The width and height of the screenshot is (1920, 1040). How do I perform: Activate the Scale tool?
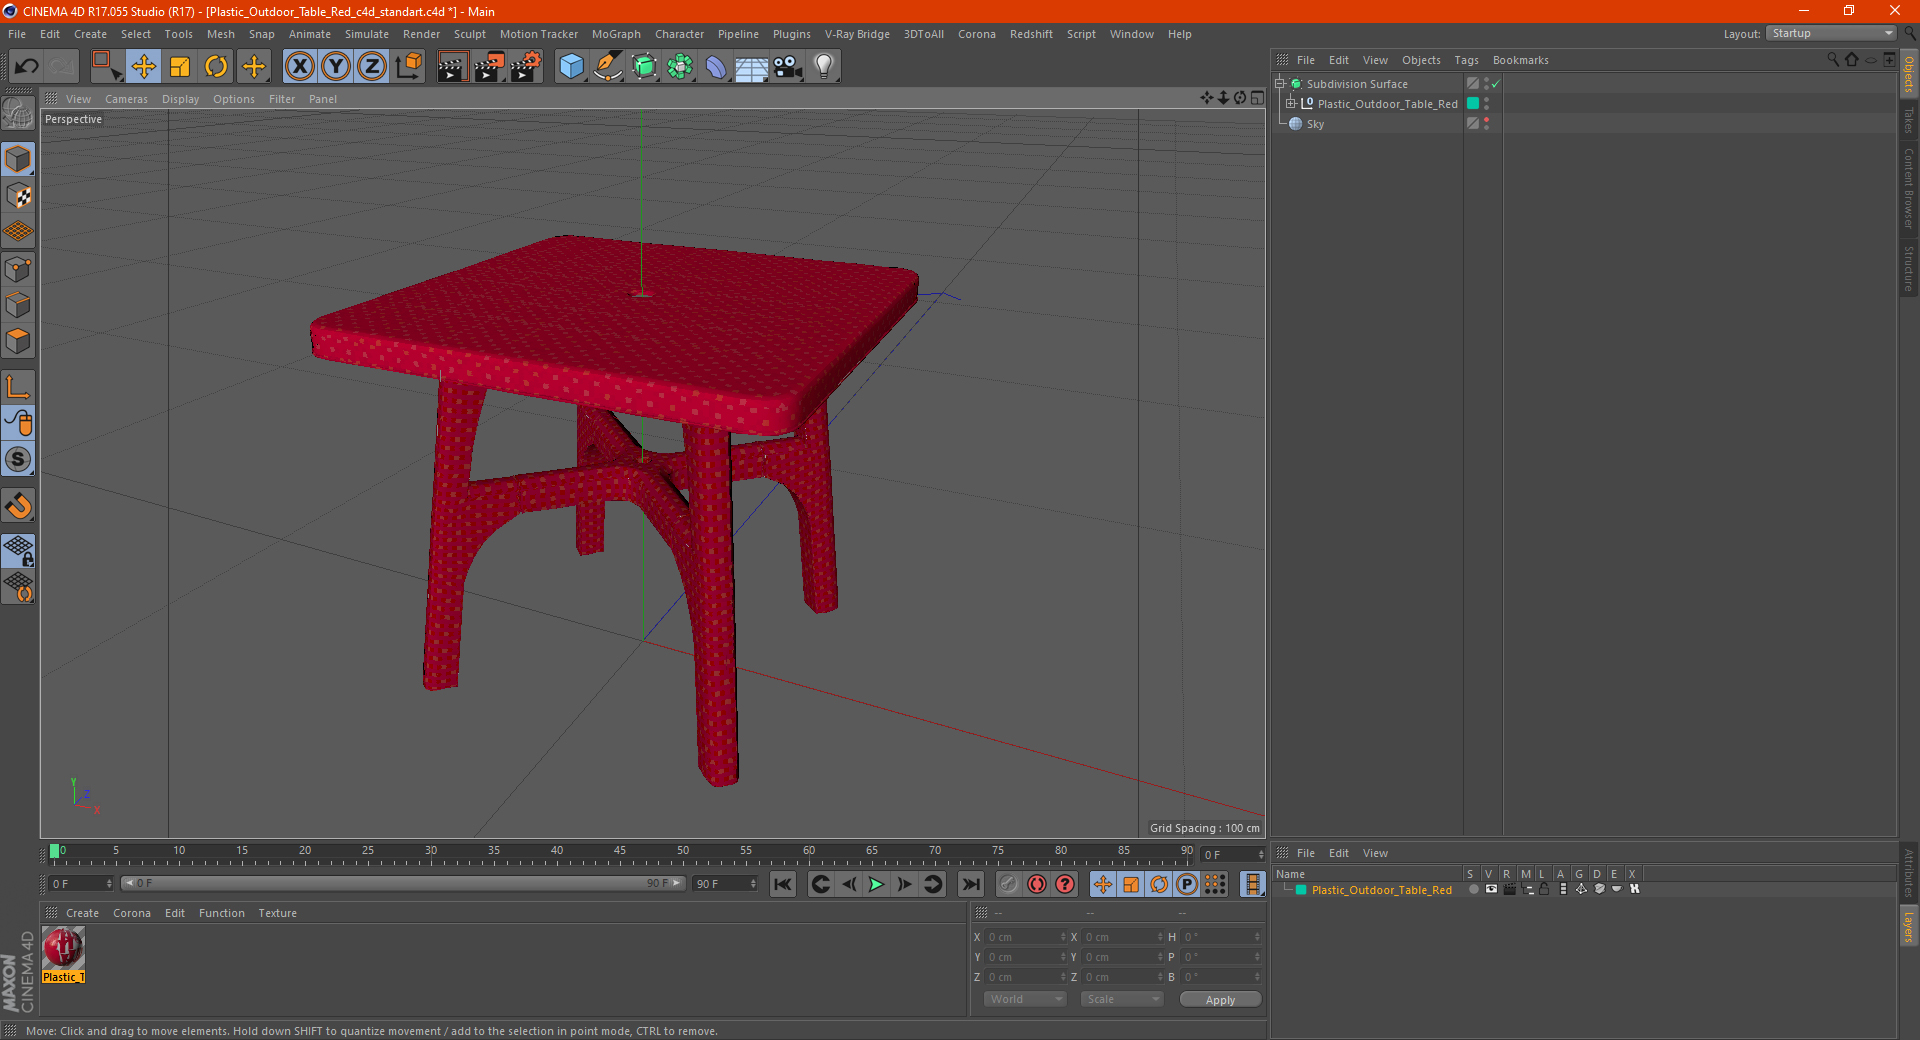(180, 67)
